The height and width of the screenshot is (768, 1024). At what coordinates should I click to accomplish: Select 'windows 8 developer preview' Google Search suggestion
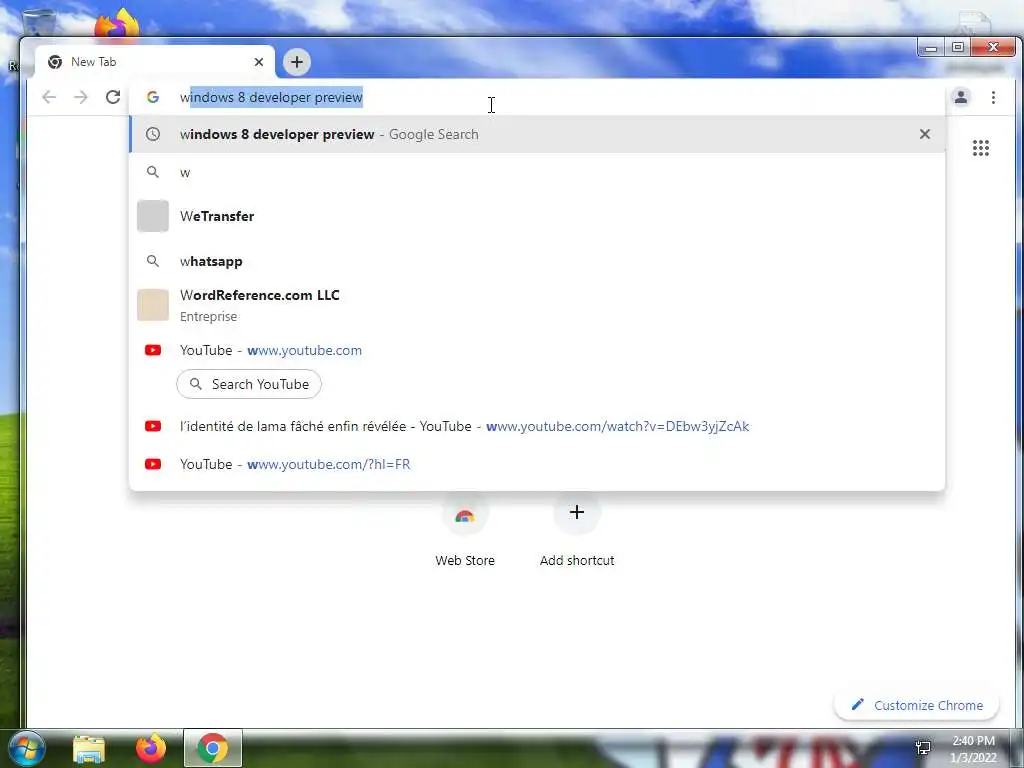coord(537,134)
